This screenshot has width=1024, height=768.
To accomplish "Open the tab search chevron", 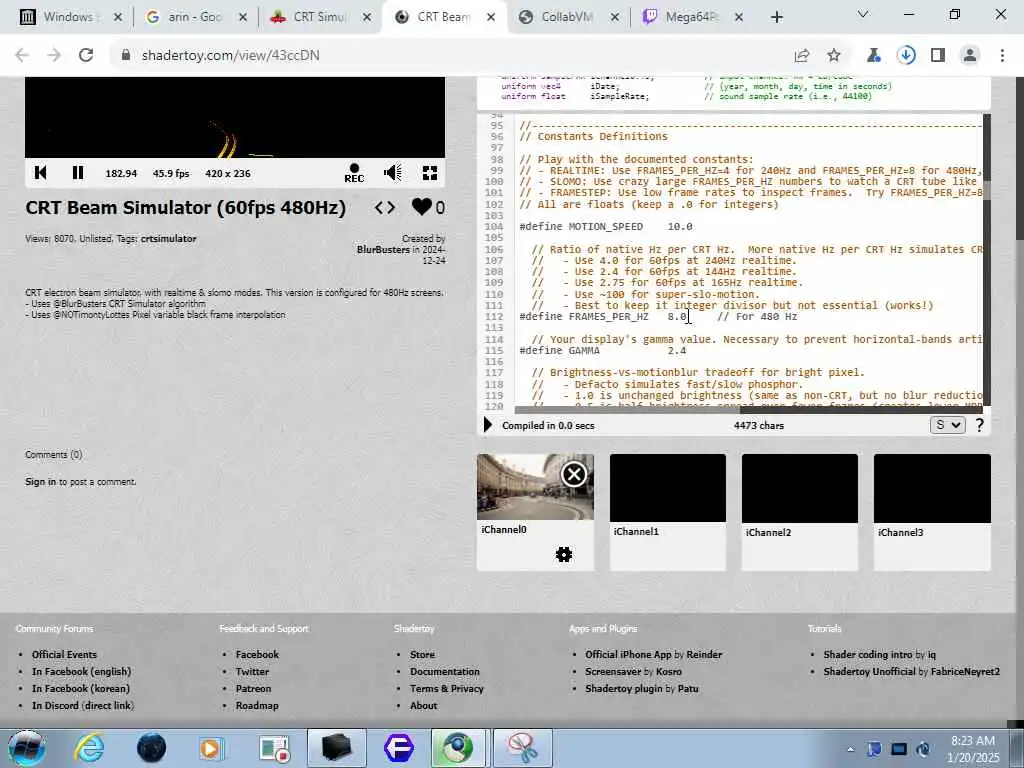I will point(863,14).
